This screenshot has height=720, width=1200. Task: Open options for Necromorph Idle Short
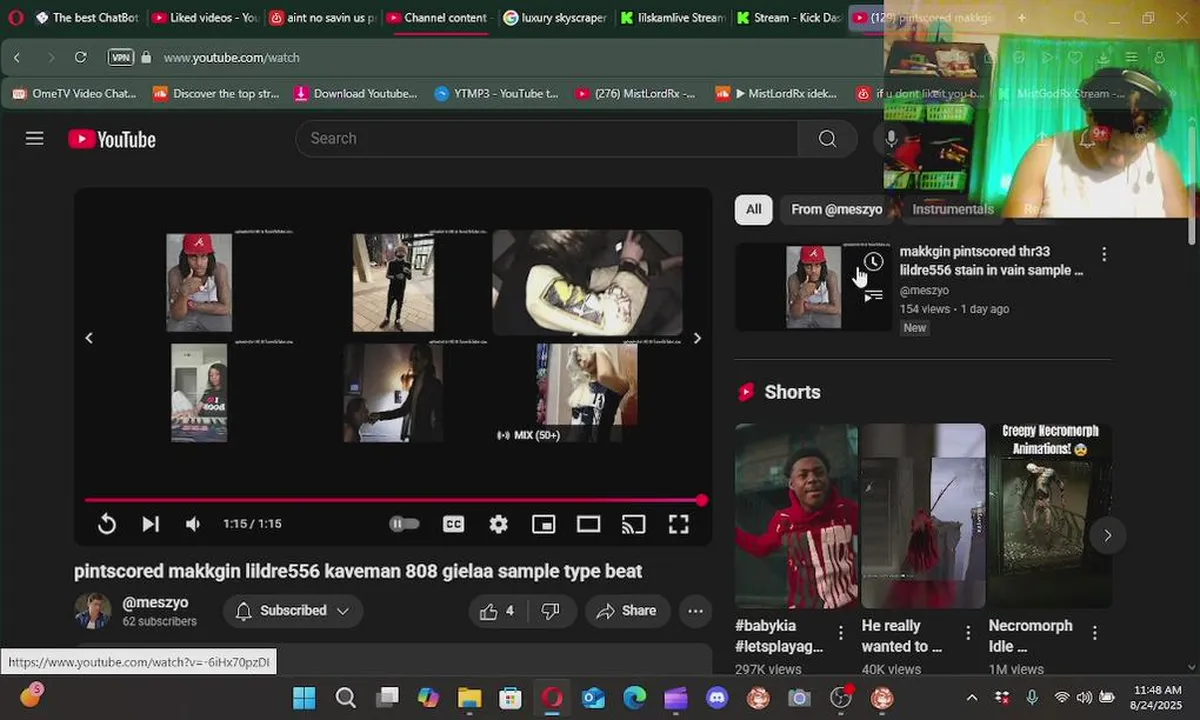coord(1095,632)
